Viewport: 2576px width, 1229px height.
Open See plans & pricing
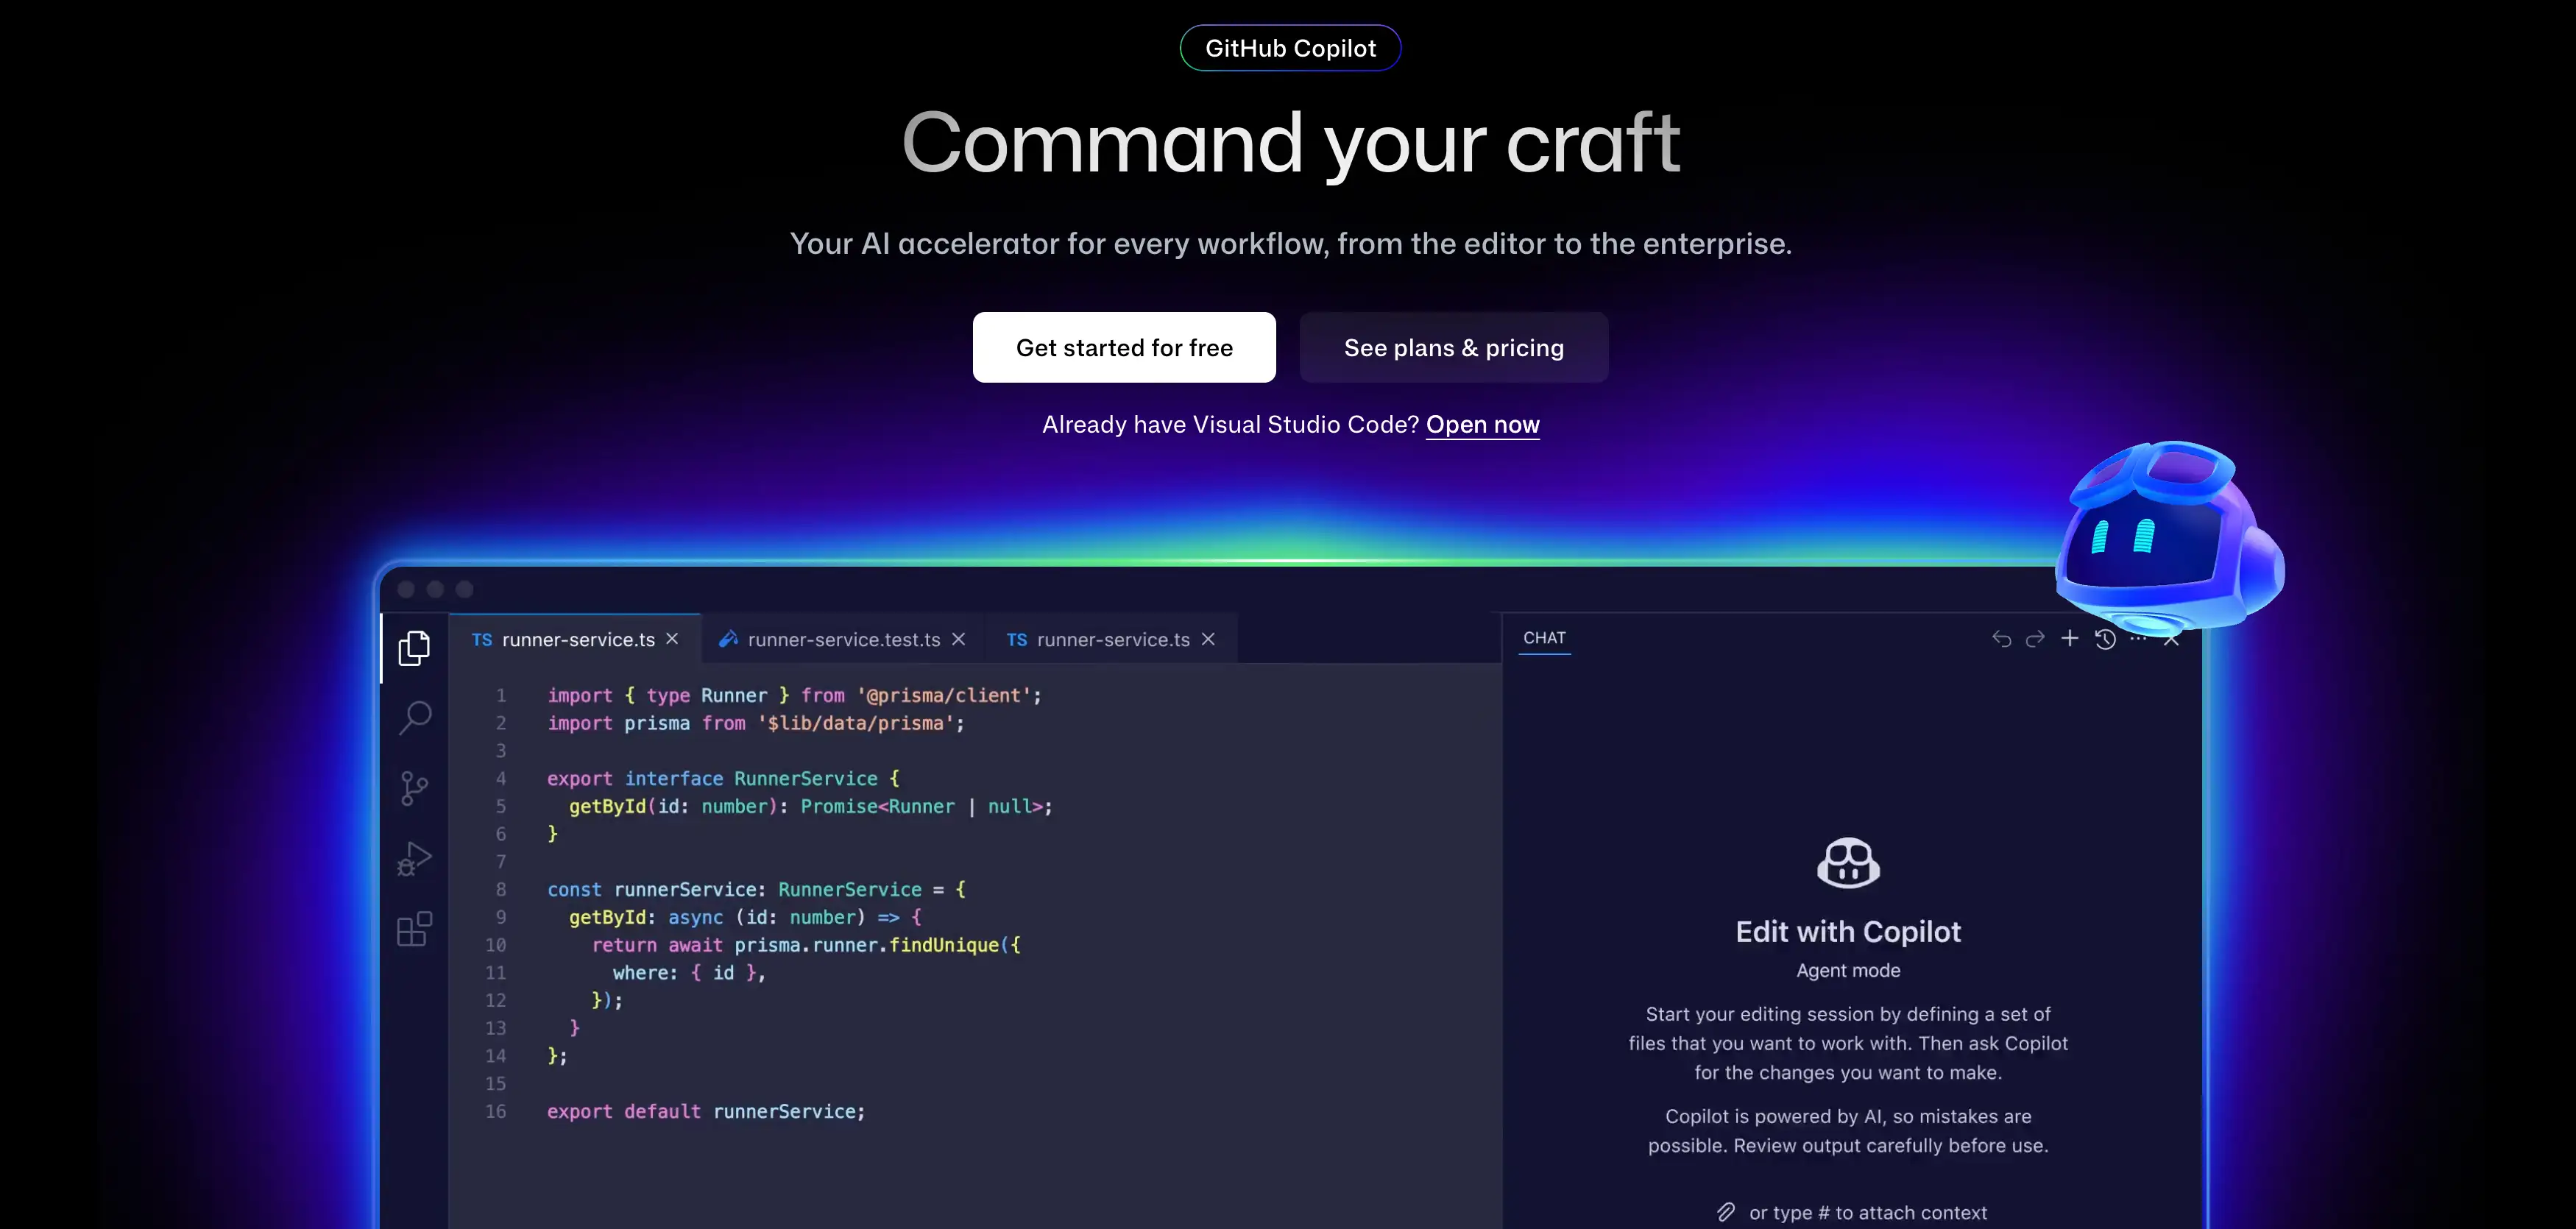(1453, 347)
